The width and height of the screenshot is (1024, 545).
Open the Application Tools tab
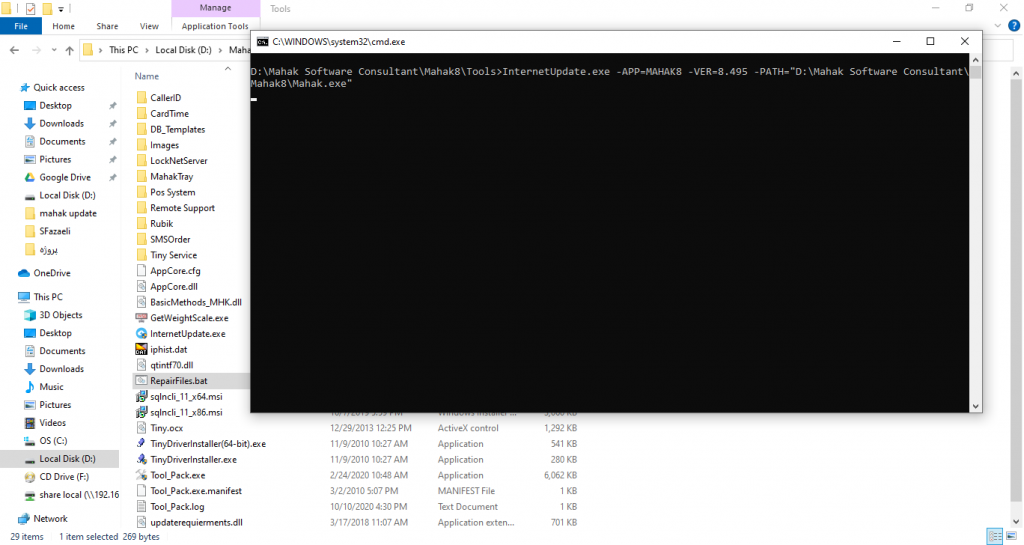coord(215,26)
